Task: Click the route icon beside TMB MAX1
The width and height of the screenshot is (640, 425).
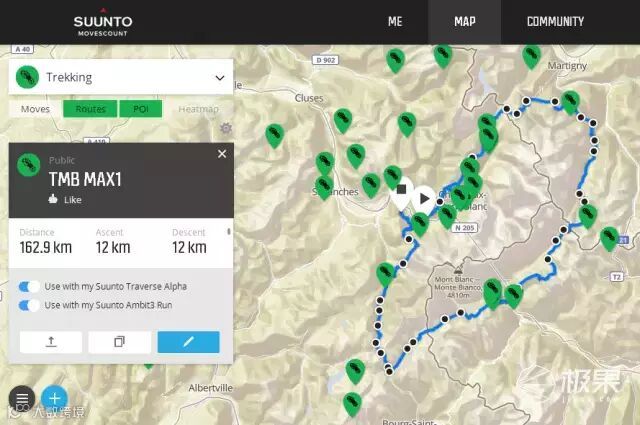Action: click(29, 165)
